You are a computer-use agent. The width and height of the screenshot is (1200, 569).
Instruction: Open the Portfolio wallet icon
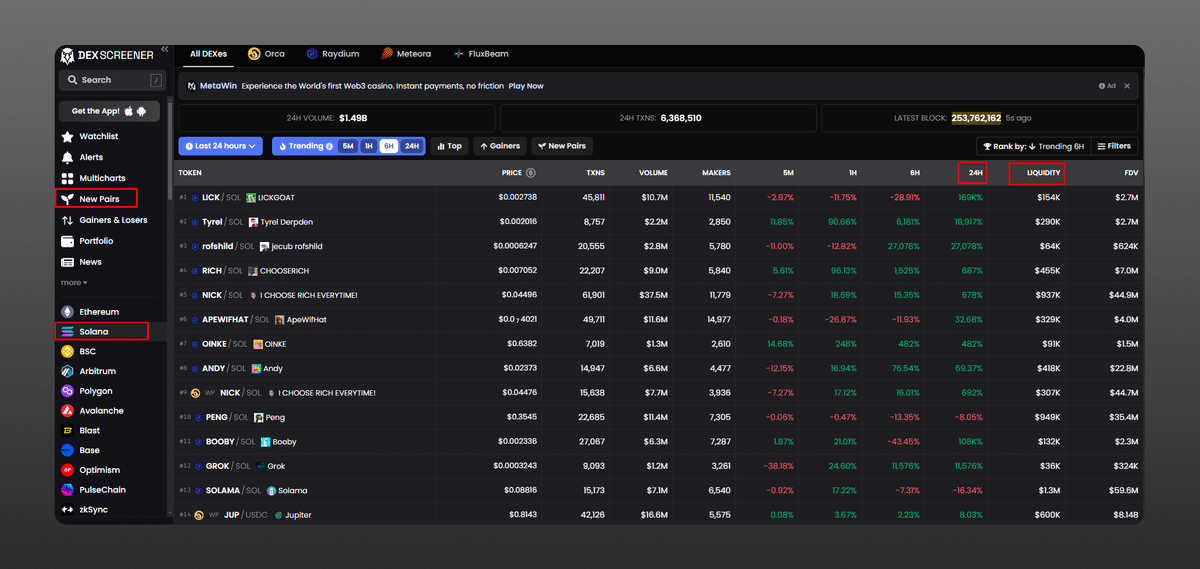pos(68,241)
